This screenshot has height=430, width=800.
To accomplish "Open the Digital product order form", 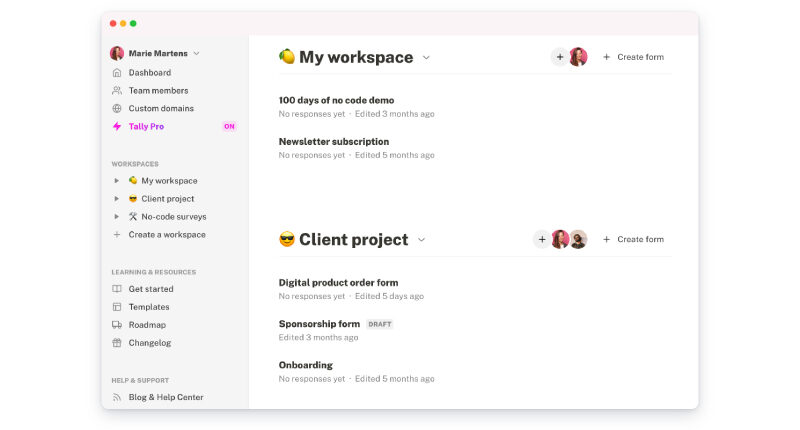I will (338, 283).
